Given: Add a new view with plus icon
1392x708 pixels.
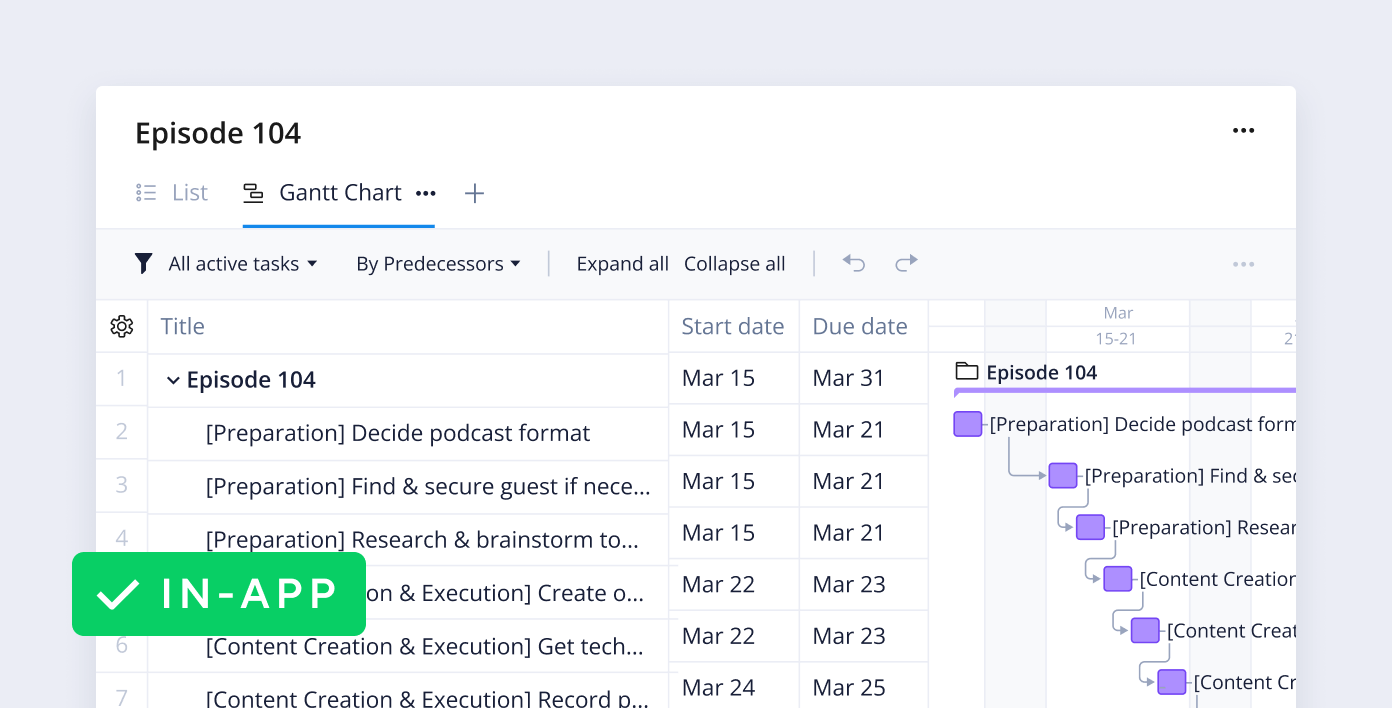Looking at the screenshot, I should [475, 194].
